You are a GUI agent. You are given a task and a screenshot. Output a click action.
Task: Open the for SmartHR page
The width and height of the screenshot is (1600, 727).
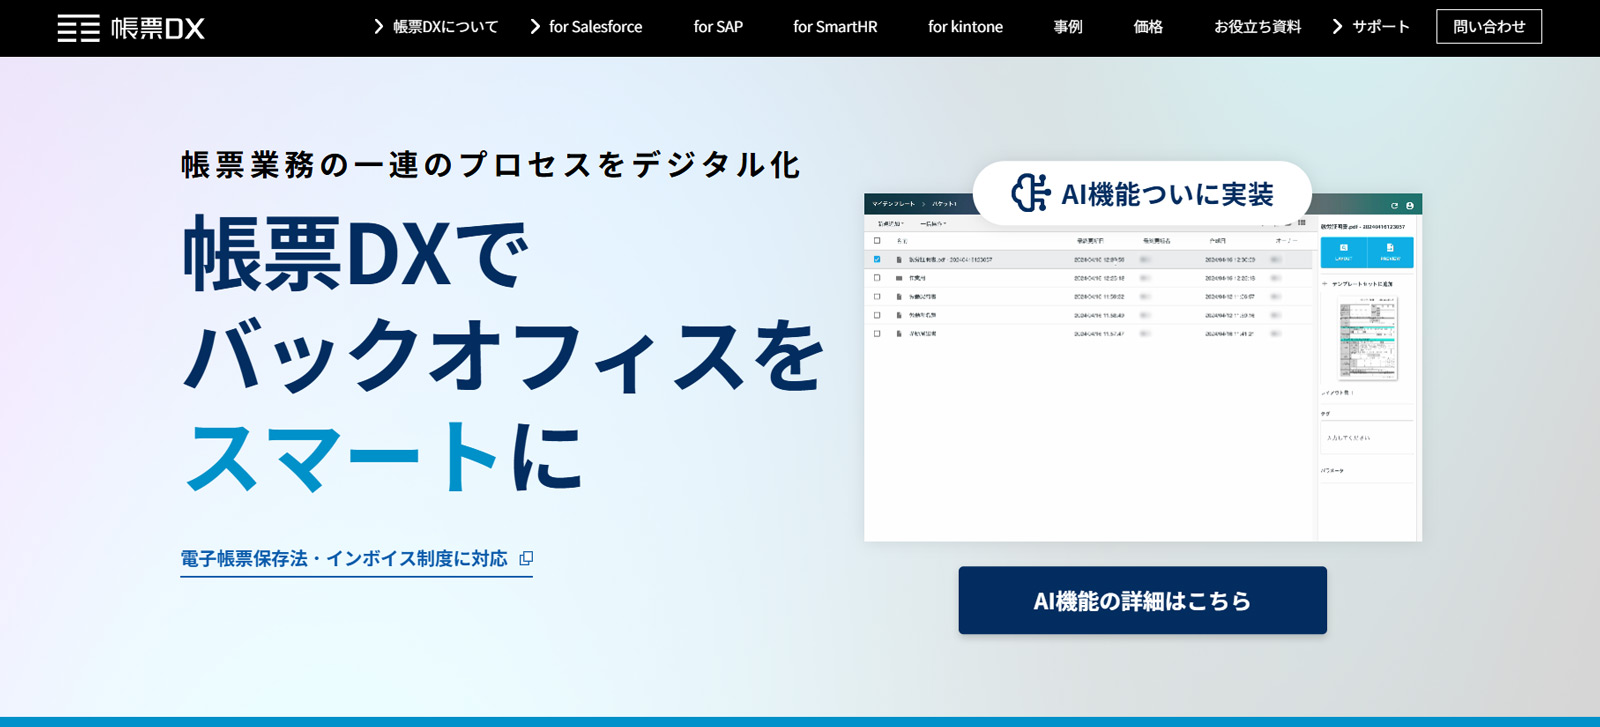[835, 27]
